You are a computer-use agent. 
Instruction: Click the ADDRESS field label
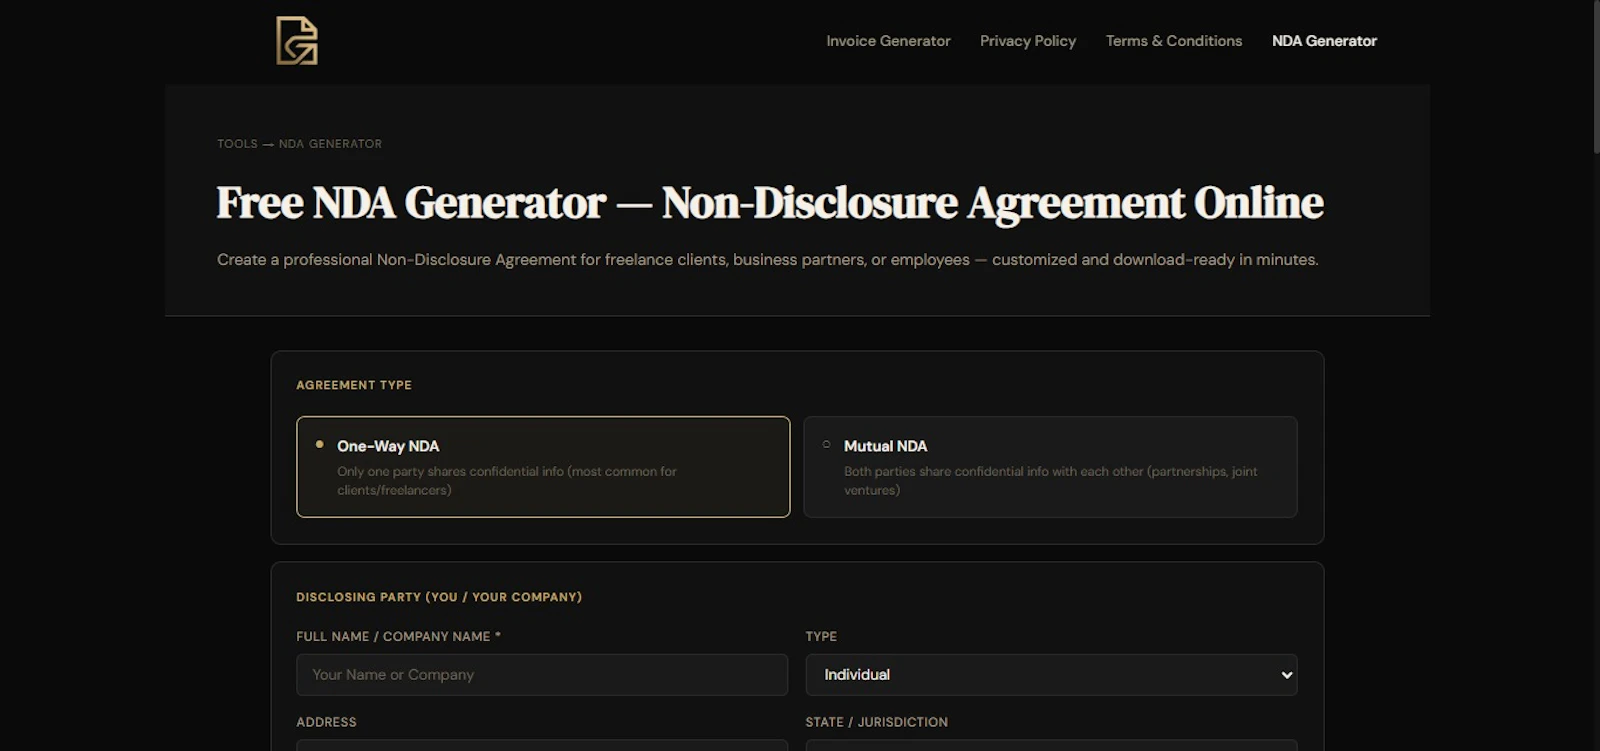pyautogui.click(x=326, y=722)
